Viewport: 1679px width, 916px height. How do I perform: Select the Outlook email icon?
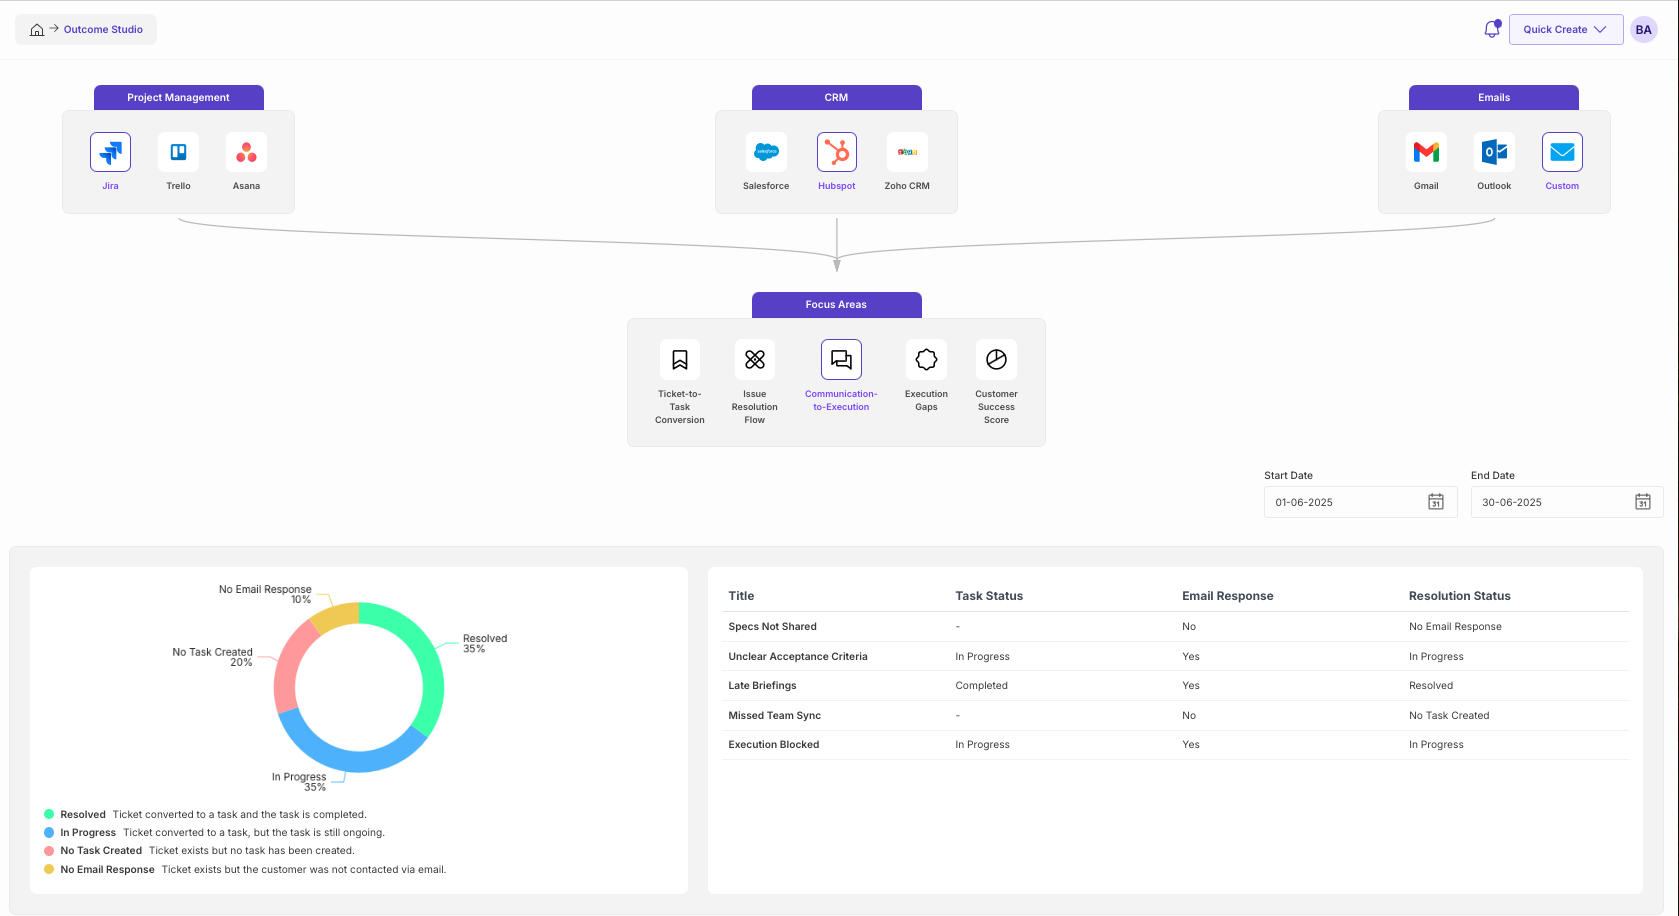[1494, 152]
